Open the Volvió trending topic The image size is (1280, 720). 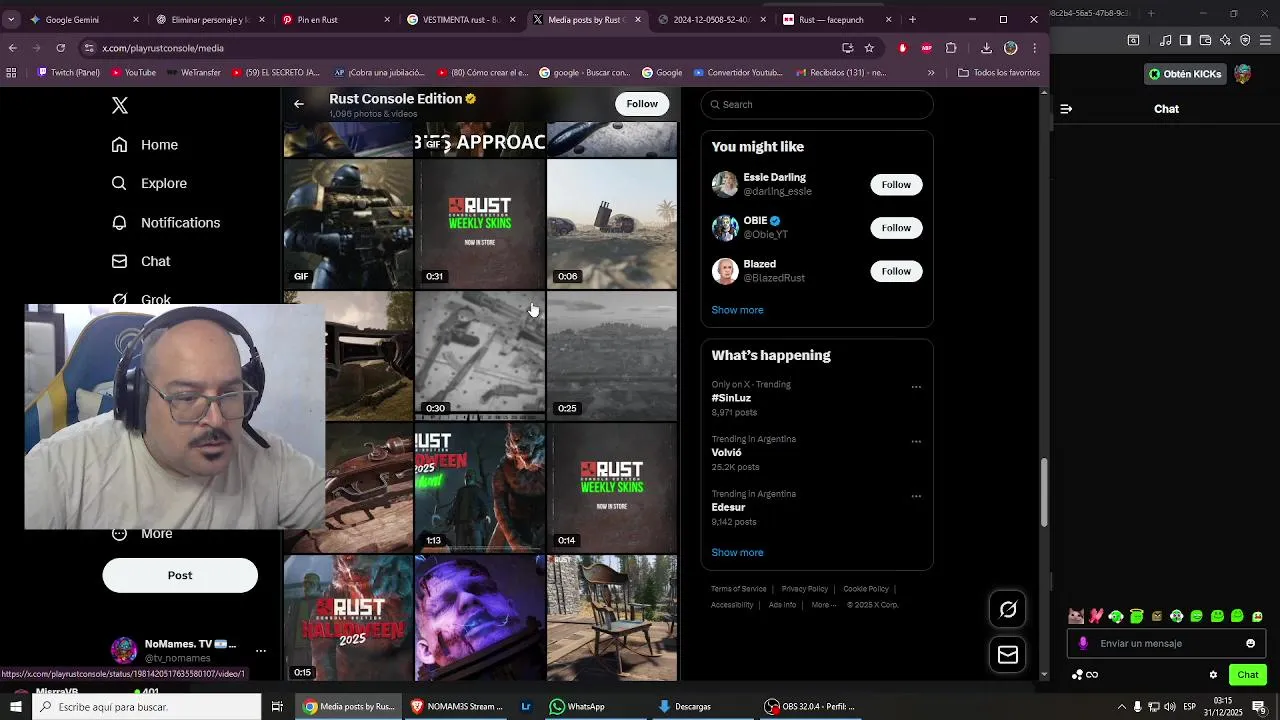pos(726,452)
